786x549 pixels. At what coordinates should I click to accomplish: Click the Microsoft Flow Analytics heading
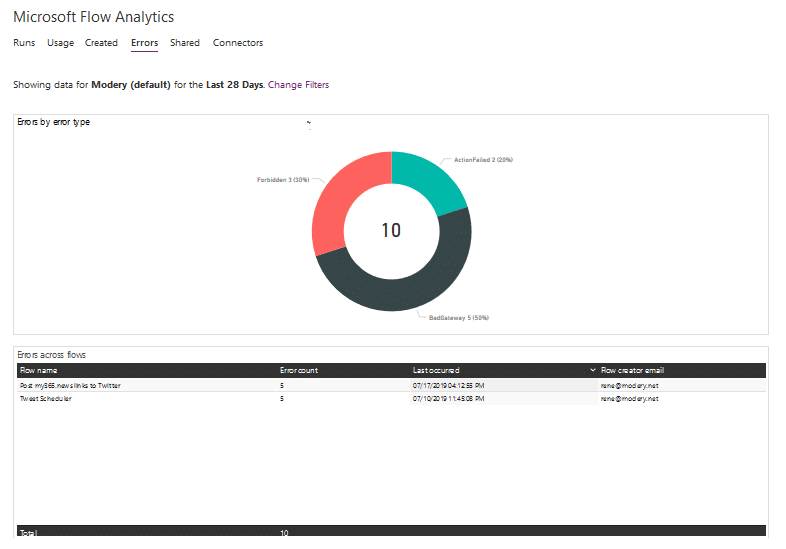tap(94, 17)
